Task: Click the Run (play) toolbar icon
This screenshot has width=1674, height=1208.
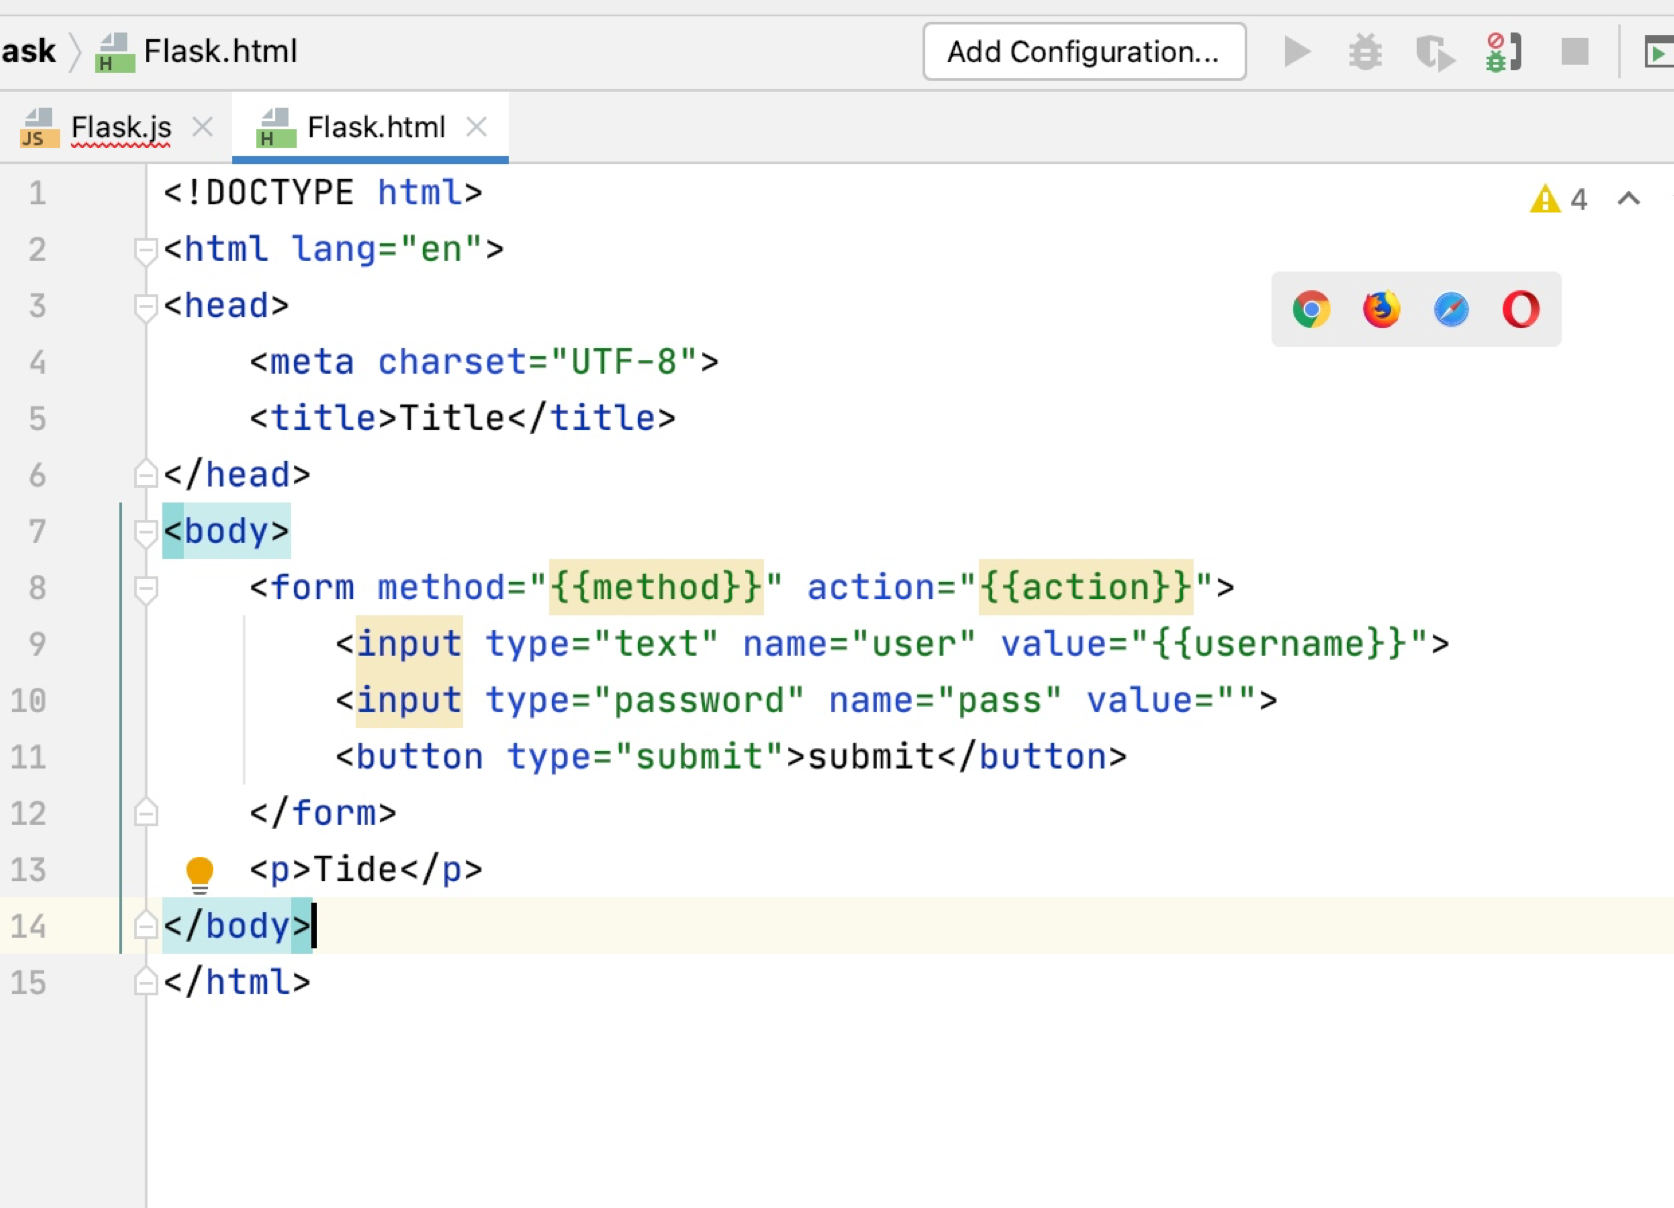Action: click(1296, 51)
